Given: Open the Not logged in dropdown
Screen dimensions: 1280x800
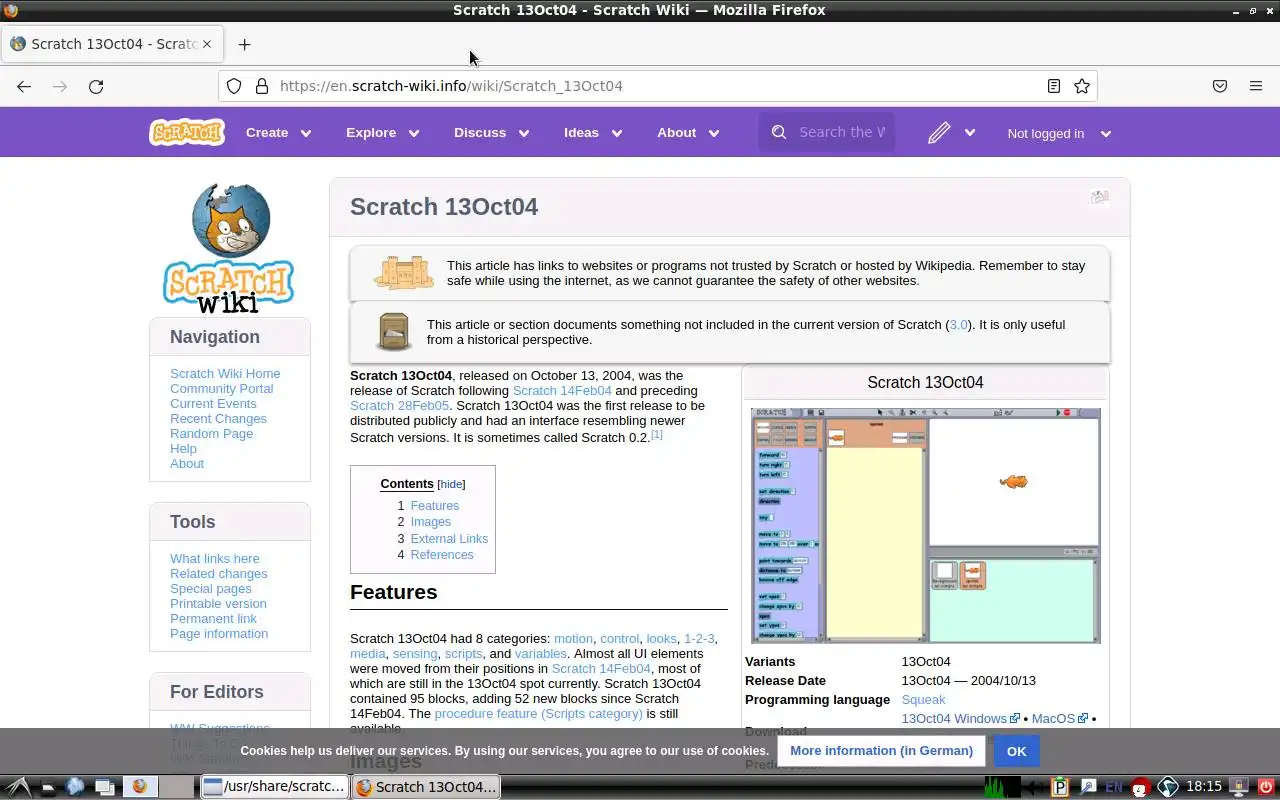Looking at the screenshot, I should click(x=1059, y=133).
